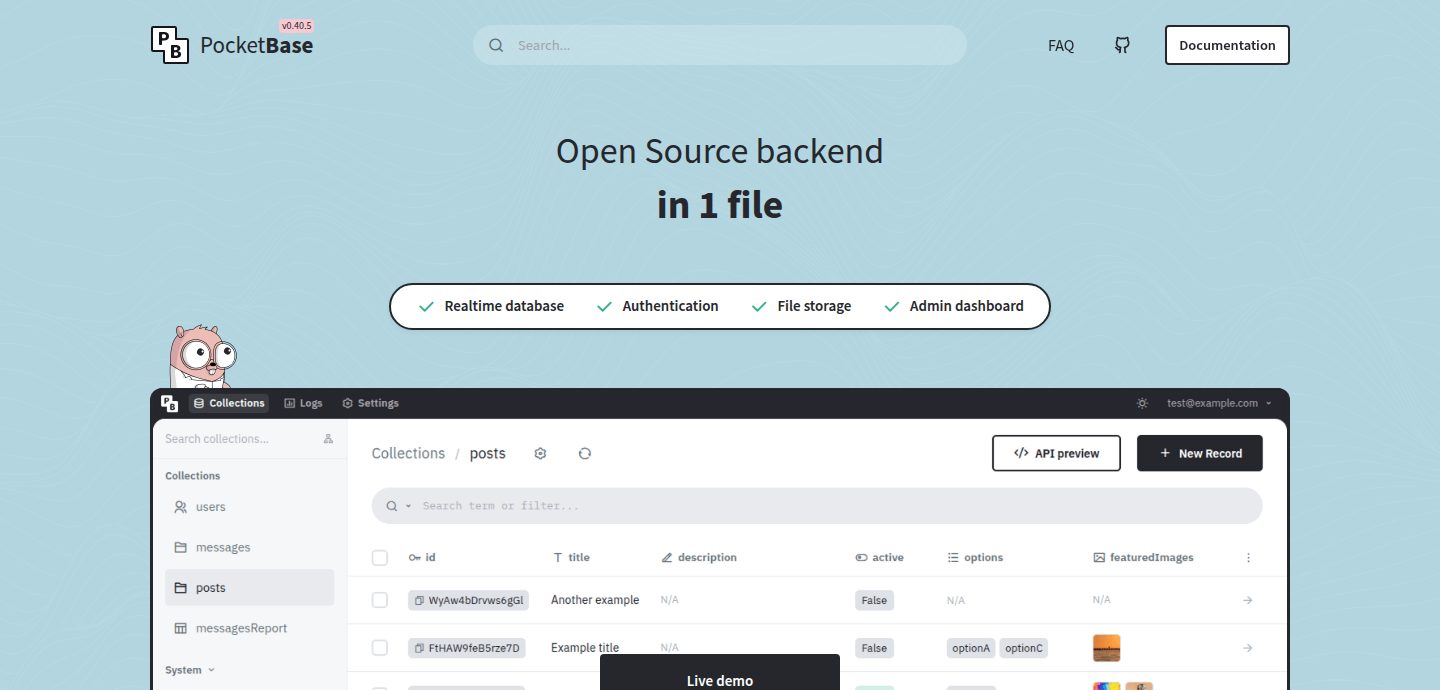
Task: Focus the Search term or filter field
Action: (x=817, y=506)
